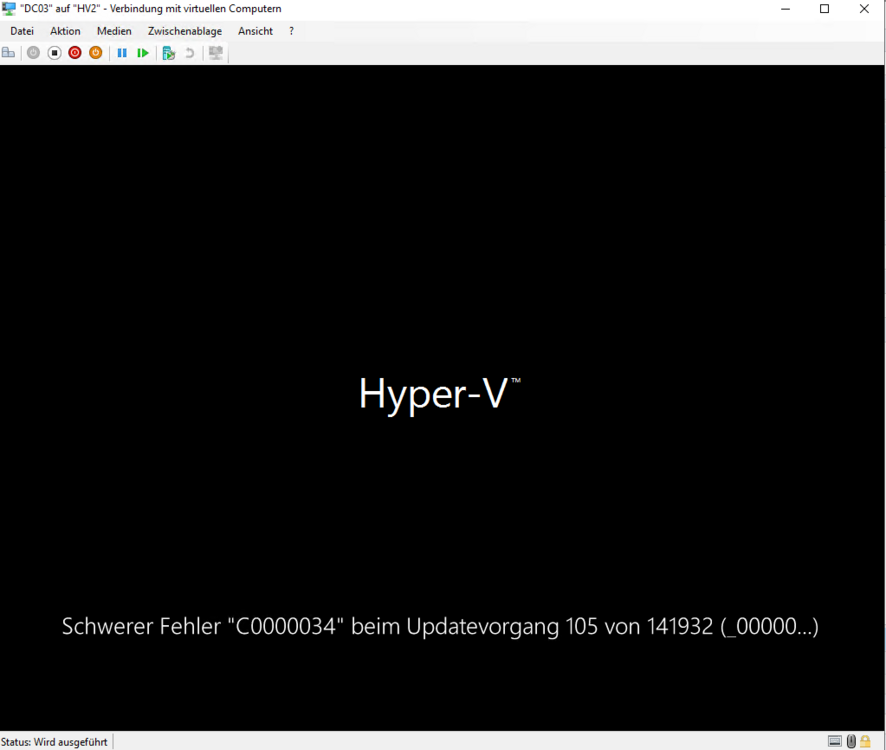This screenshot has height=750, width=886.
Task: Click the mouse status icon in status bar
Action: pyautogui.click(x=851, y=741)
